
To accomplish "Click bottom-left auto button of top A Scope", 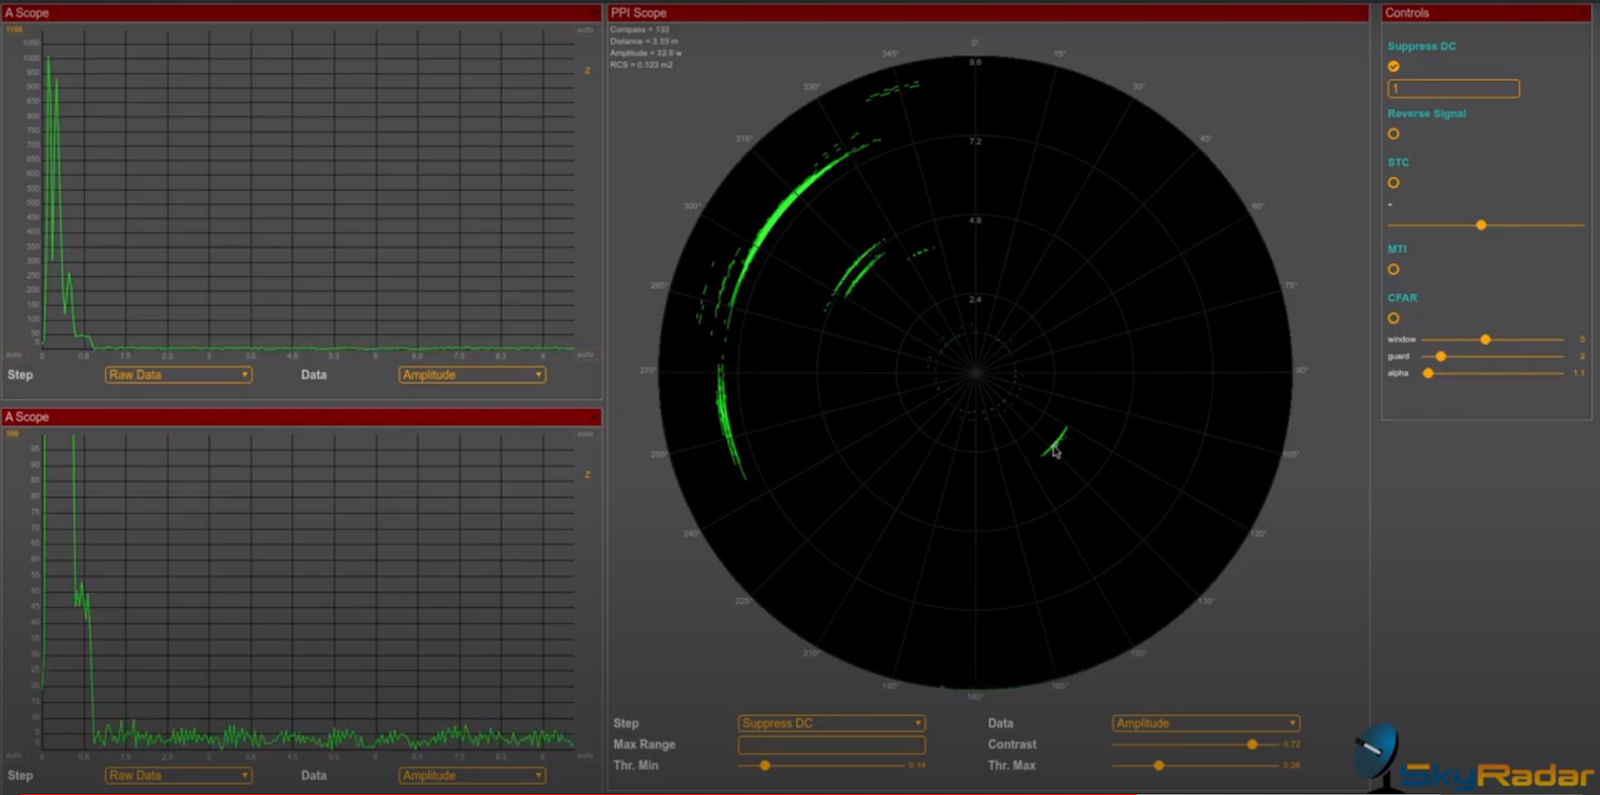I will pos(14,355).
